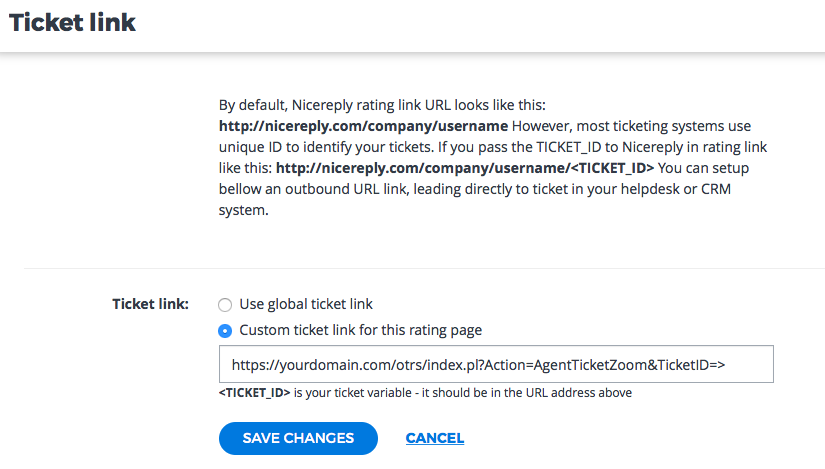Click bold nicereply.com/company/username URL without TICKET_ID
Viewport: 825px width, 469px height.
[x=364, y=126]
